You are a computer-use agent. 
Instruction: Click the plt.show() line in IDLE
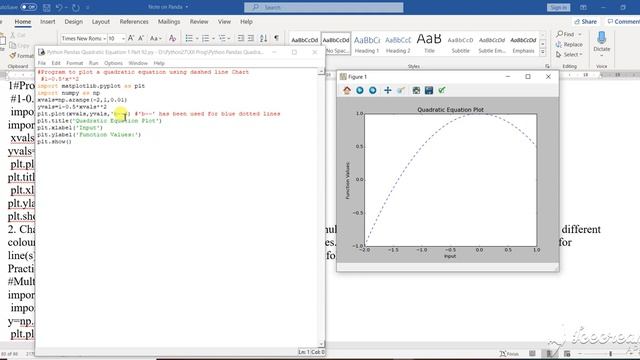click(x=54, y=142)
